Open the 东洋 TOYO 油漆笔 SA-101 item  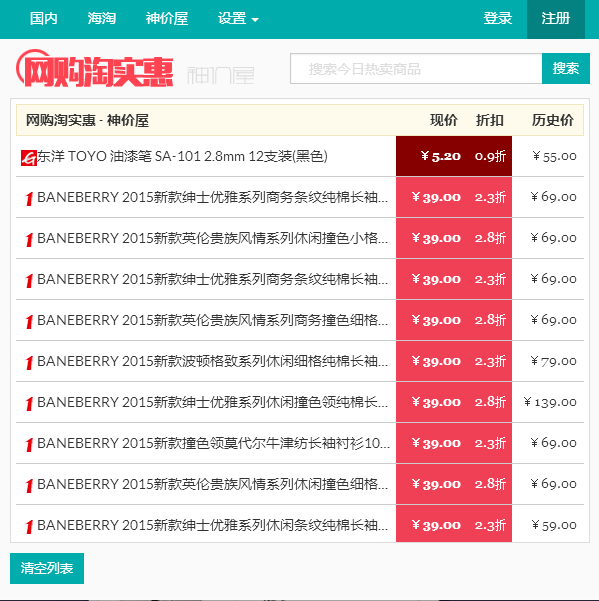182,156
